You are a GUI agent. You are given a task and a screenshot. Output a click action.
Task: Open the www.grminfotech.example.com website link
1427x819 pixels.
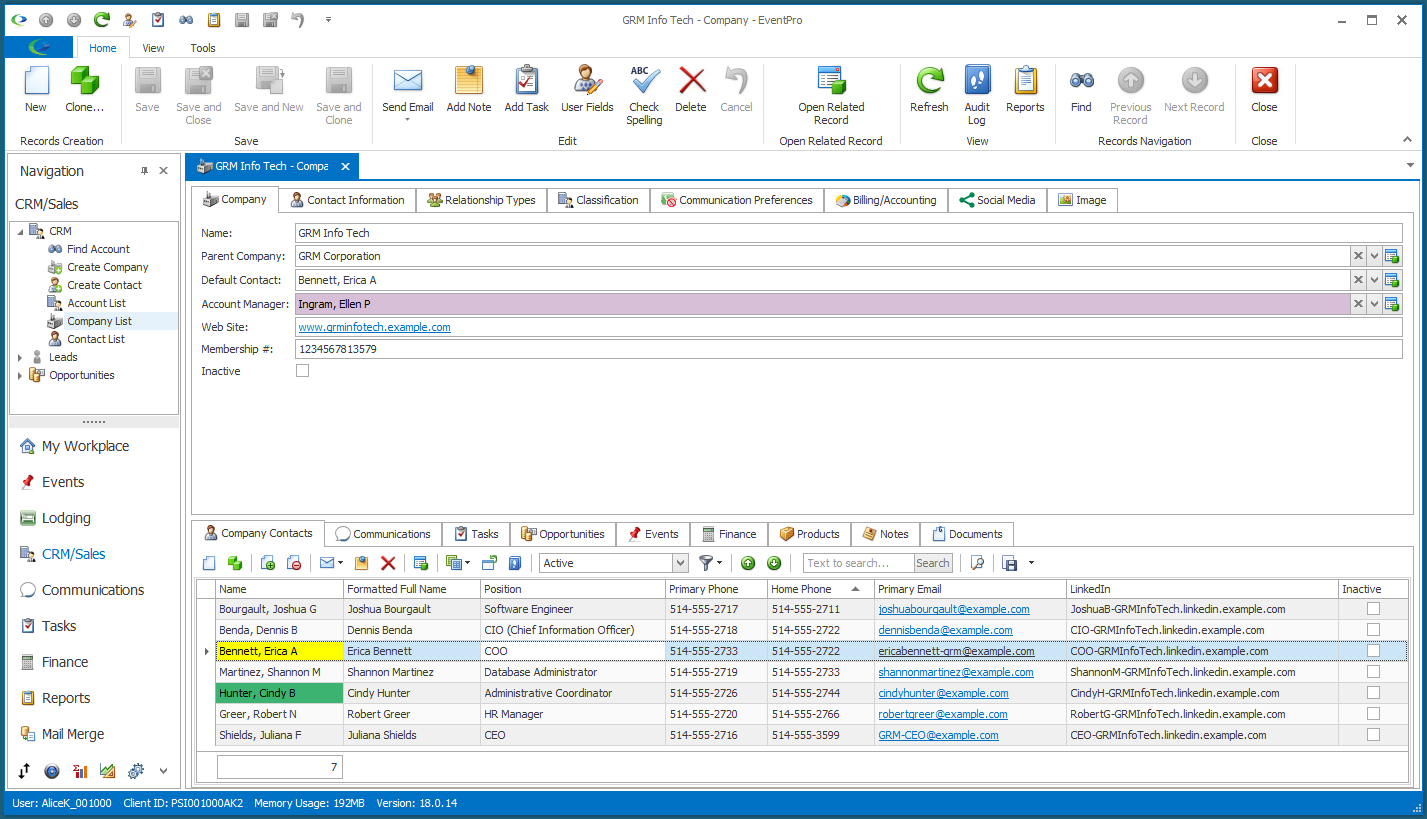(374, 327)
